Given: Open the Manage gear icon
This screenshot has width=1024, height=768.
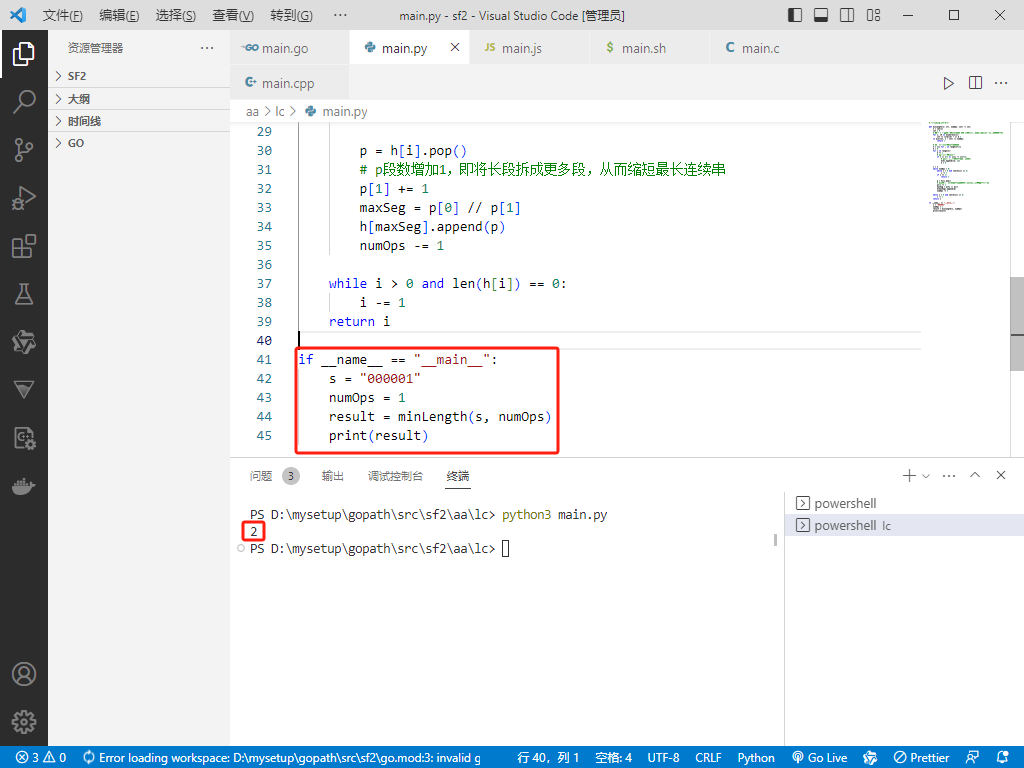Looking at the screenshot, I should (x=24, y=722).
